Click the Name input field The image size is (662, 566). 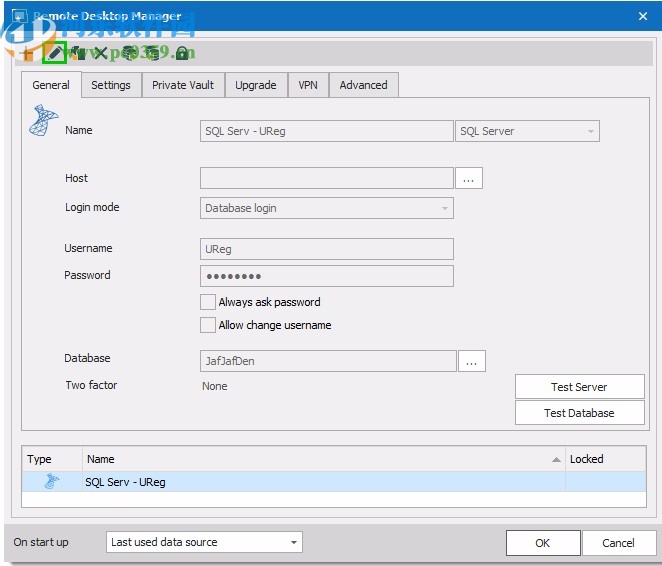pyautogui.click(x=327, y=131)
